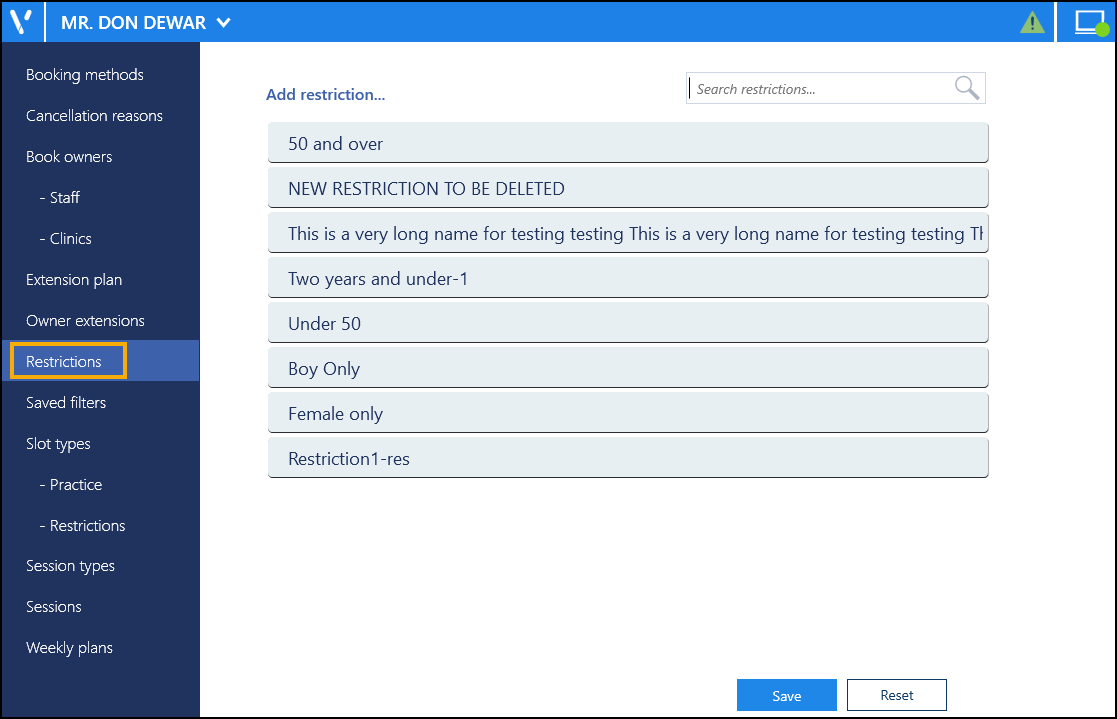Open Sessions in the sidebar

click(54, 607)
